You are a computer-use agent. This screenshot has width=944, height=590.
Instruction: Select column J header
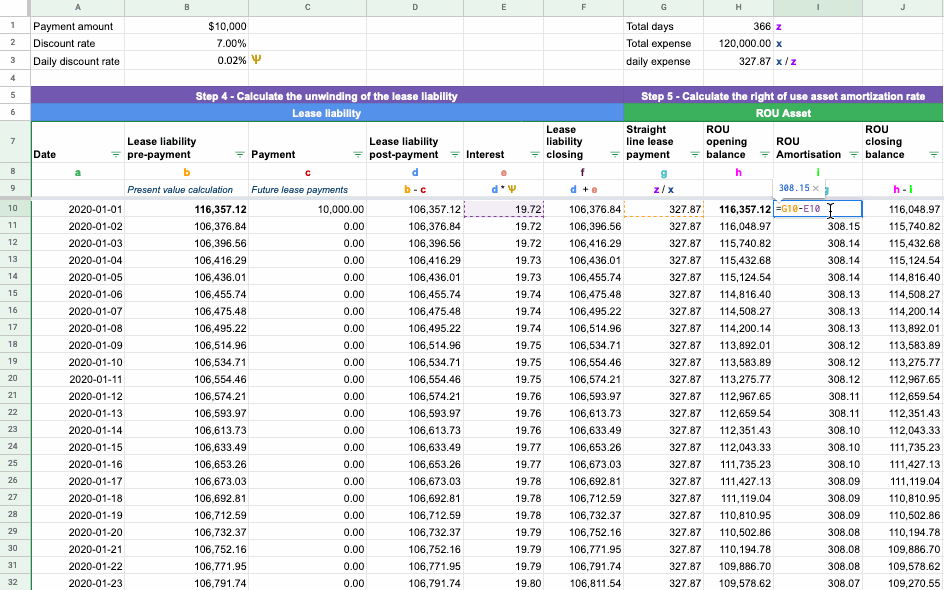click(902, 8)
